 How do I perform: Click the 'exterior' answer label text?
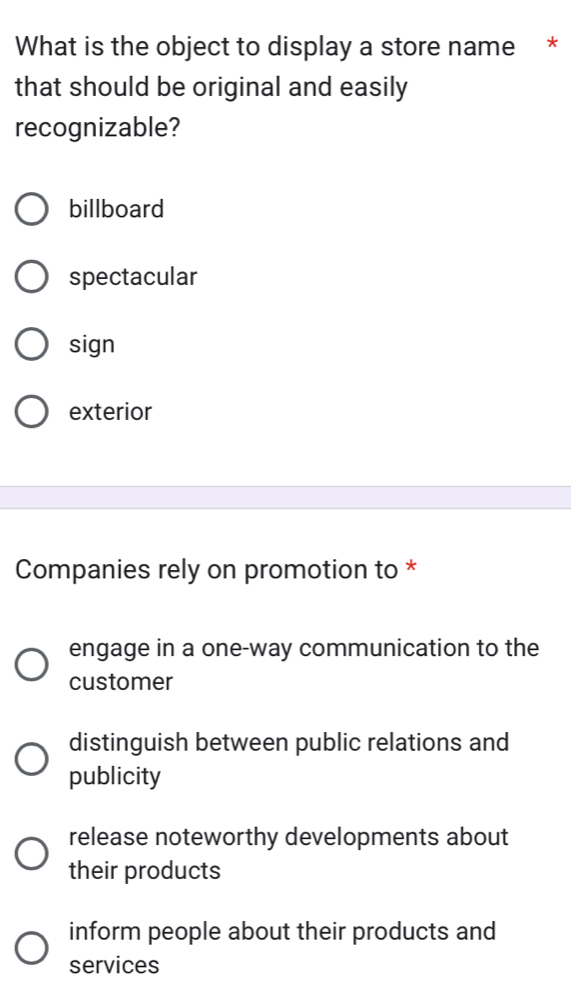point(110,412)
